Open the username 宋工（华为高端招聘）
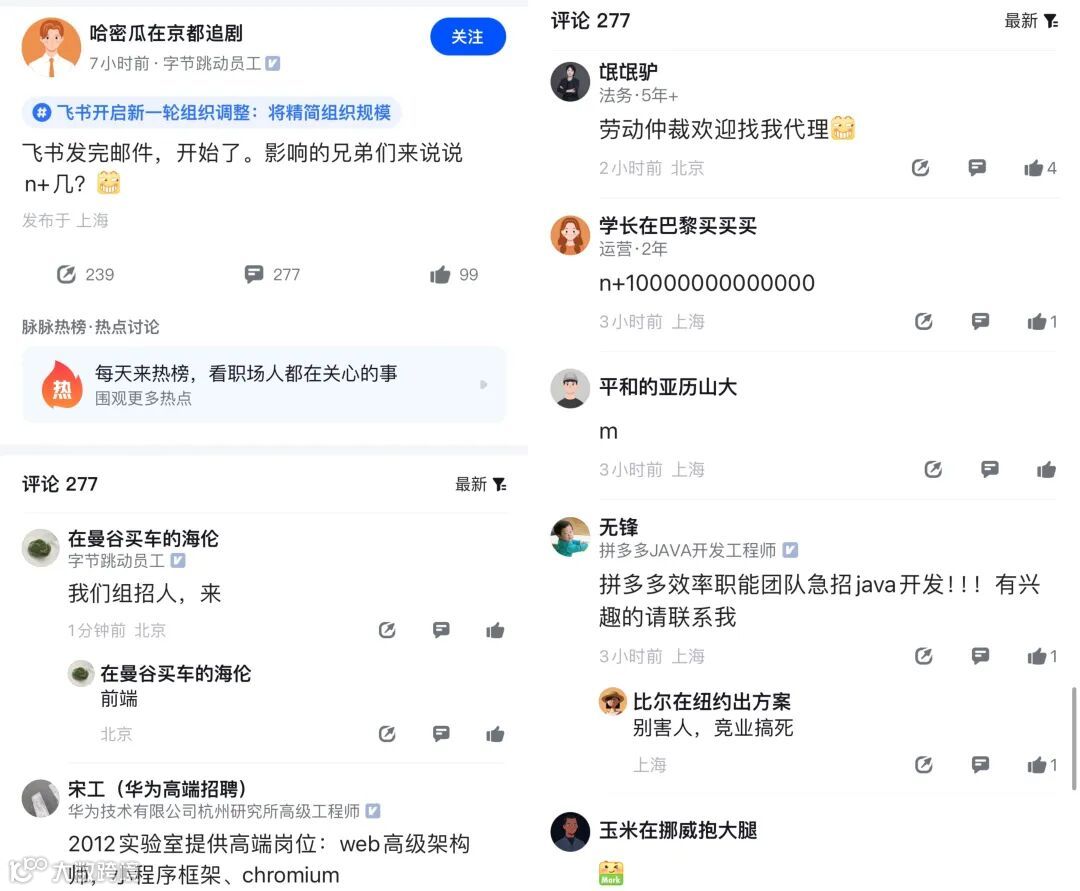1080x891 pixels. (157, 788)
